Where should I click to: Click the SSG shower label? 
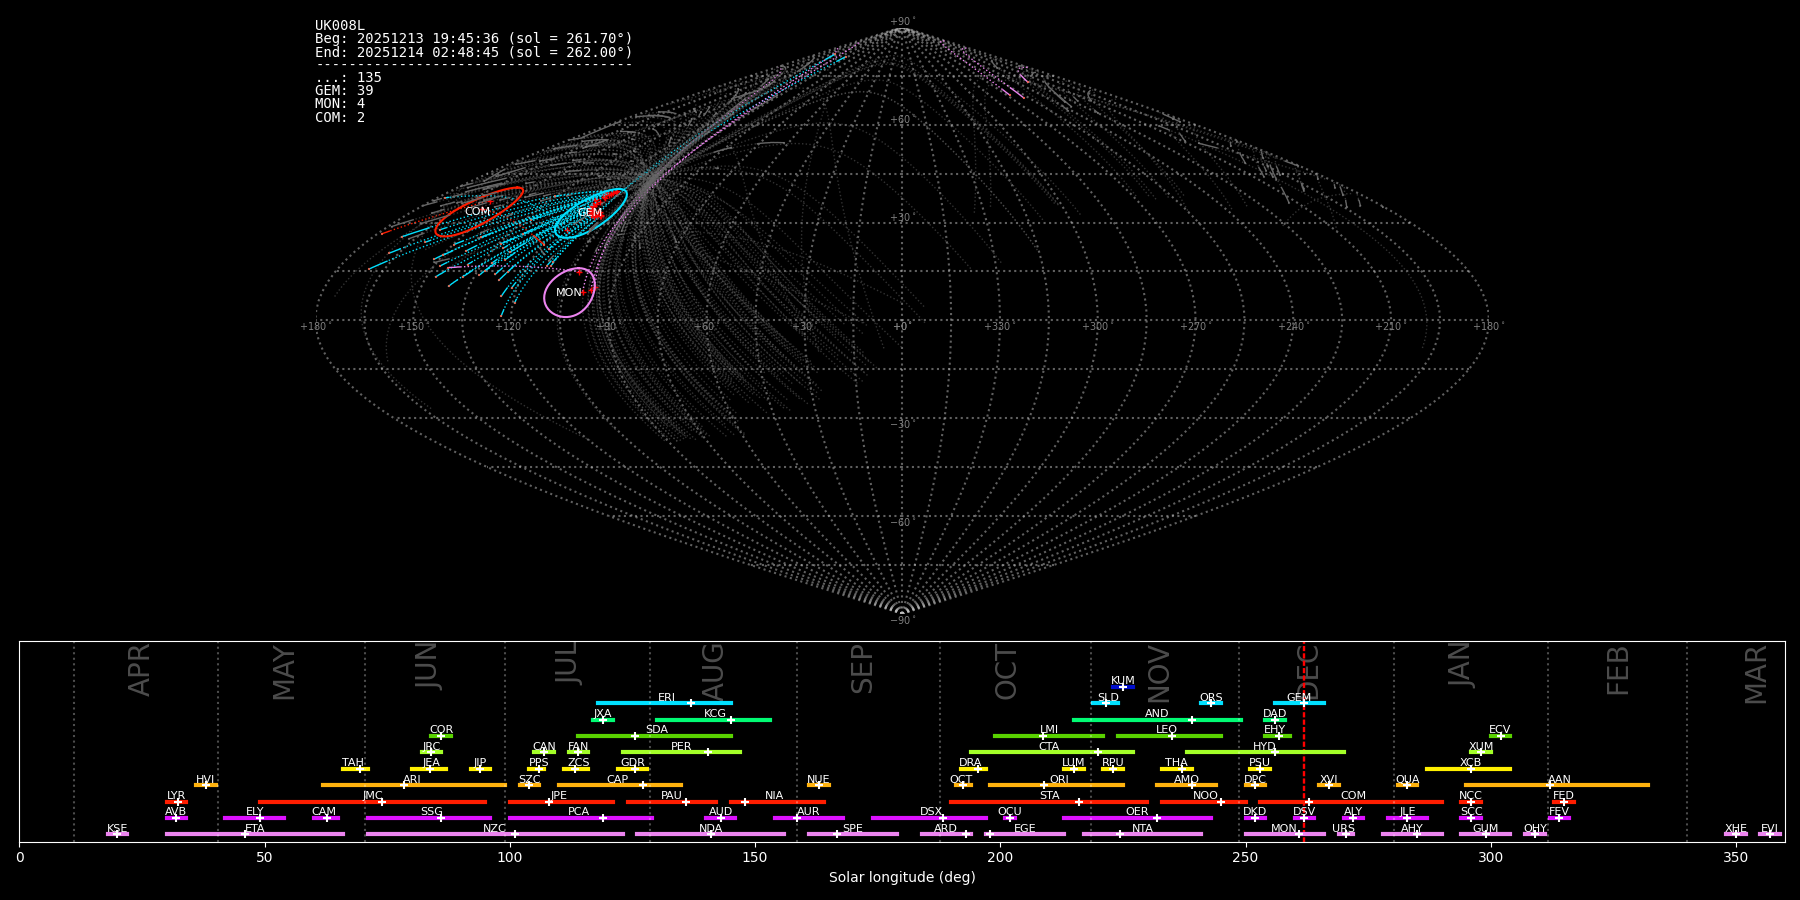tap(431, 812)
